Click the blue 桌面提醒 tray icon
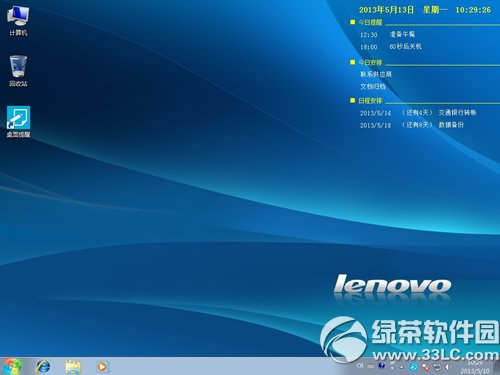 click(x=413, y=367)
